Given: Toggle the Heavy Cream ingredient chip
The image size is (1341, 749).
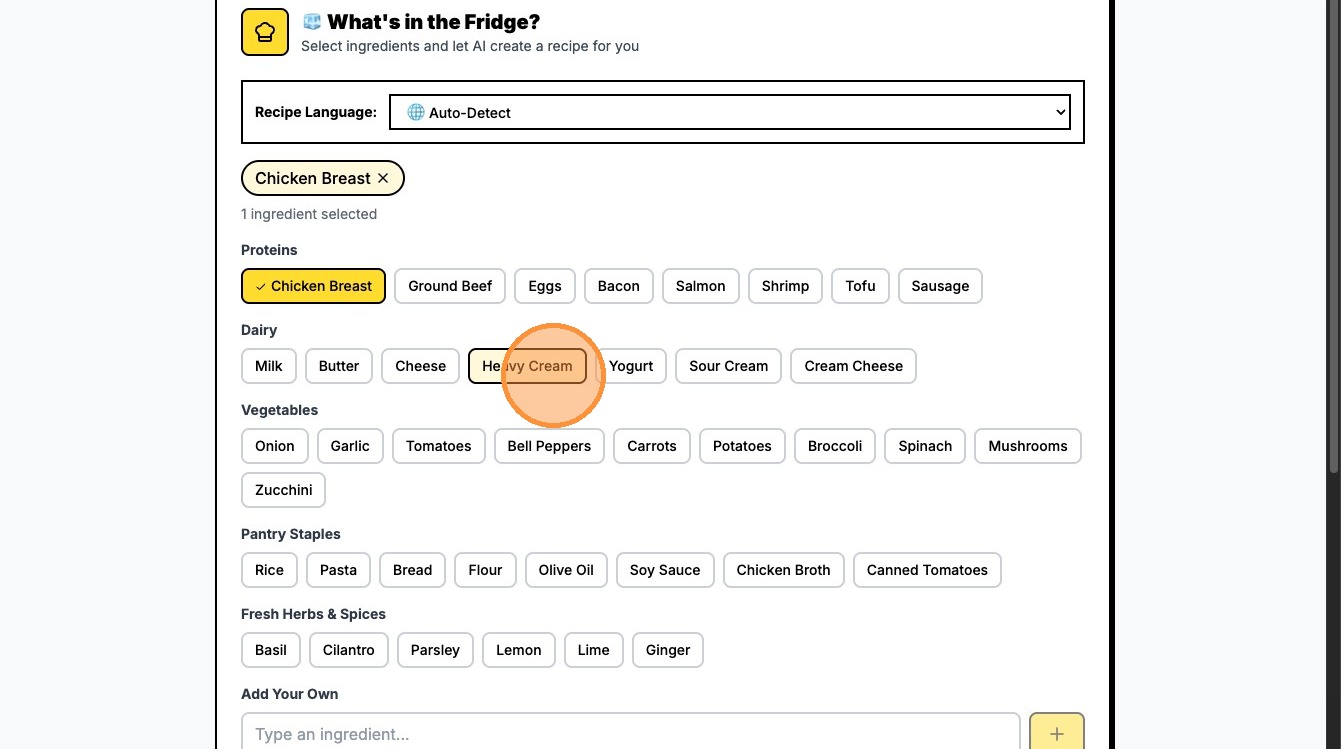Looking at the screenshot, I should (x=527, y=366).
